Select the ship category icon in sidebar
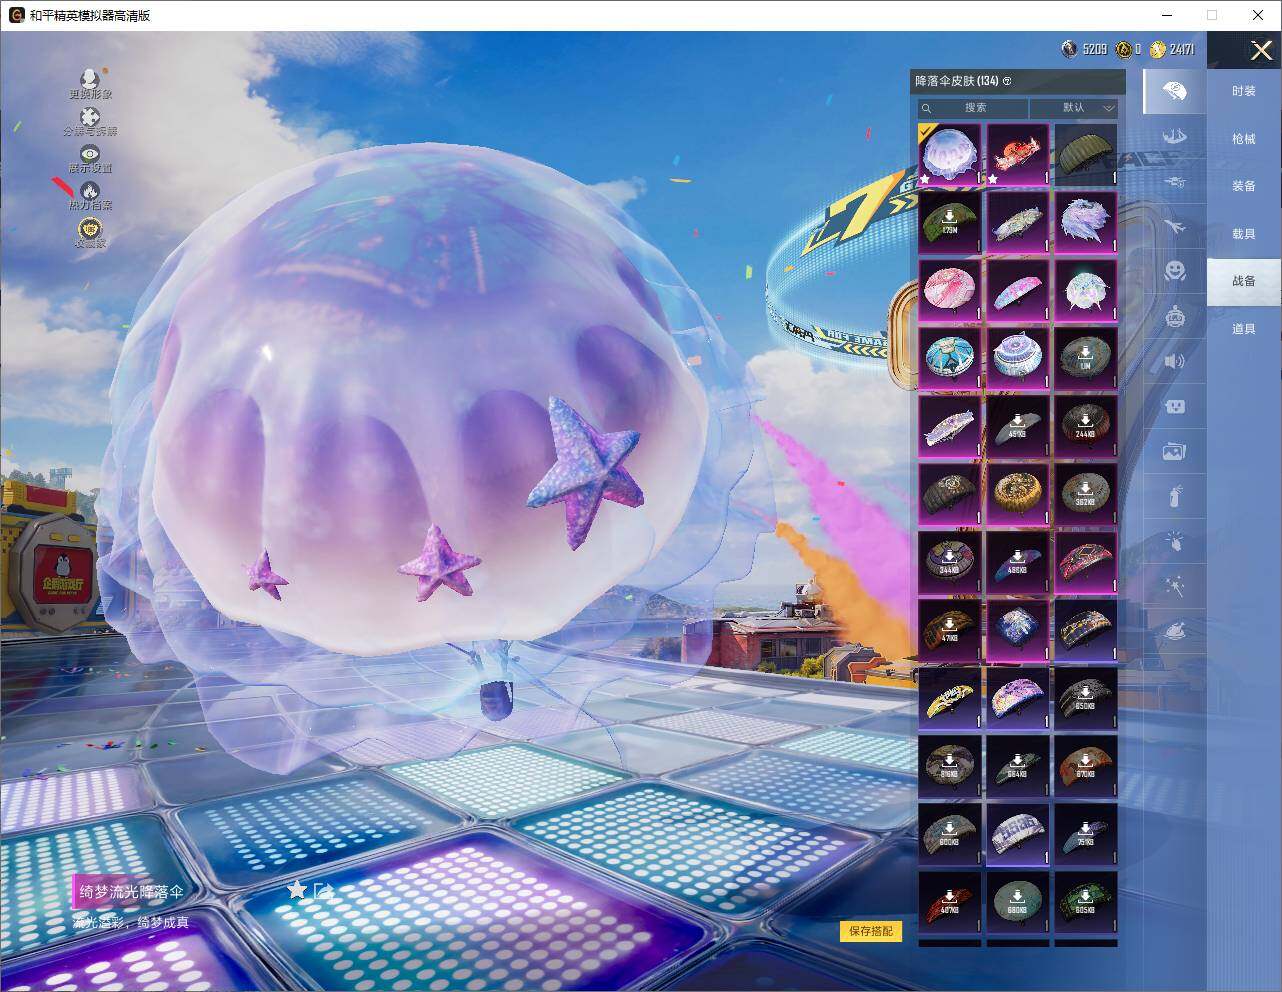 pos(1174,137)
